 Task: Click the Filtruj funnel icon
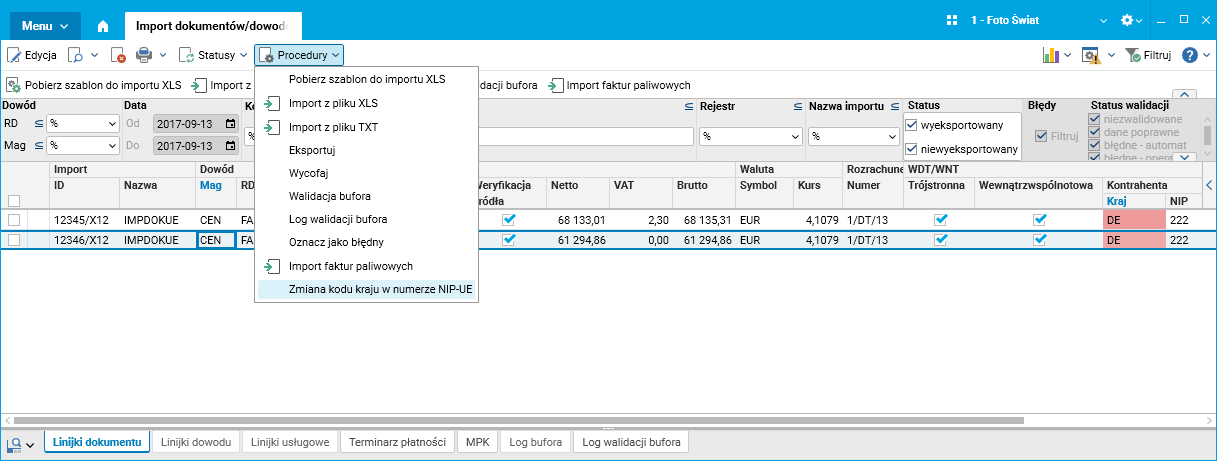[1133, 56]
